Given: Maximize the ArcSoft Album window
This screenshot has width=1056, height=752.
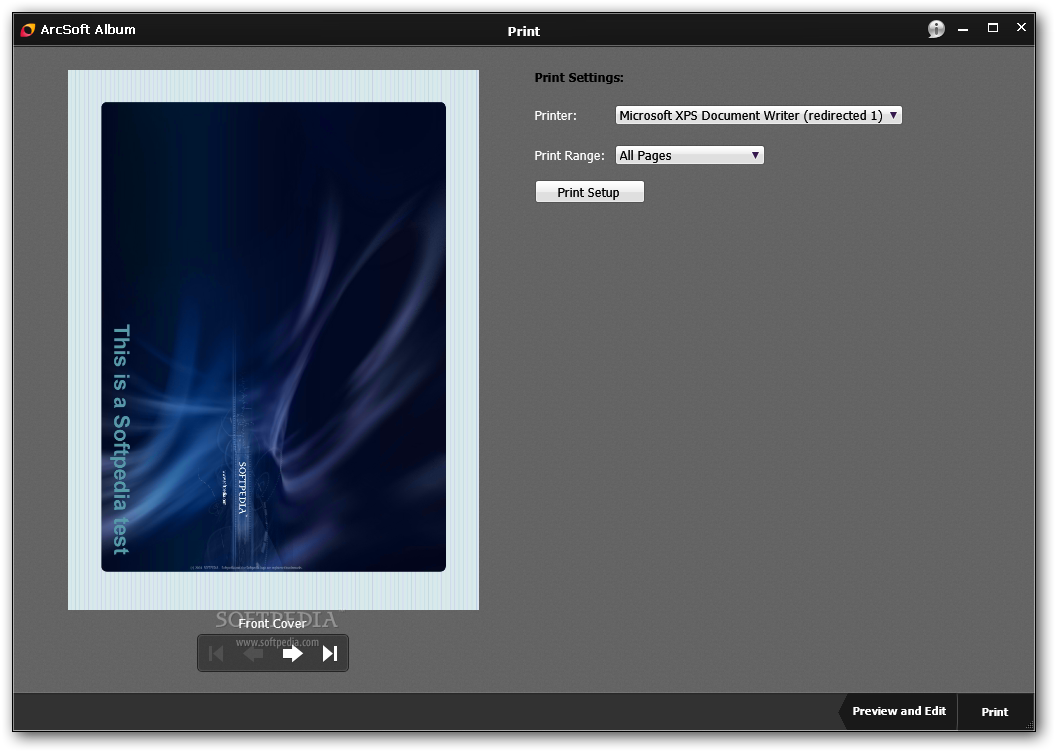Looking at the screenshot, I should tap(993, 28).
